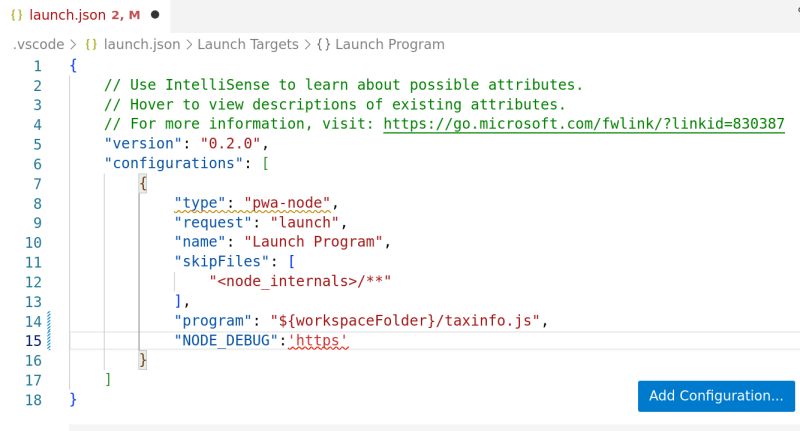Click the opening bracket after "skipFiles"
This screenshot has width=800, height=431.
pyautogui.click(x=291, y=262)
